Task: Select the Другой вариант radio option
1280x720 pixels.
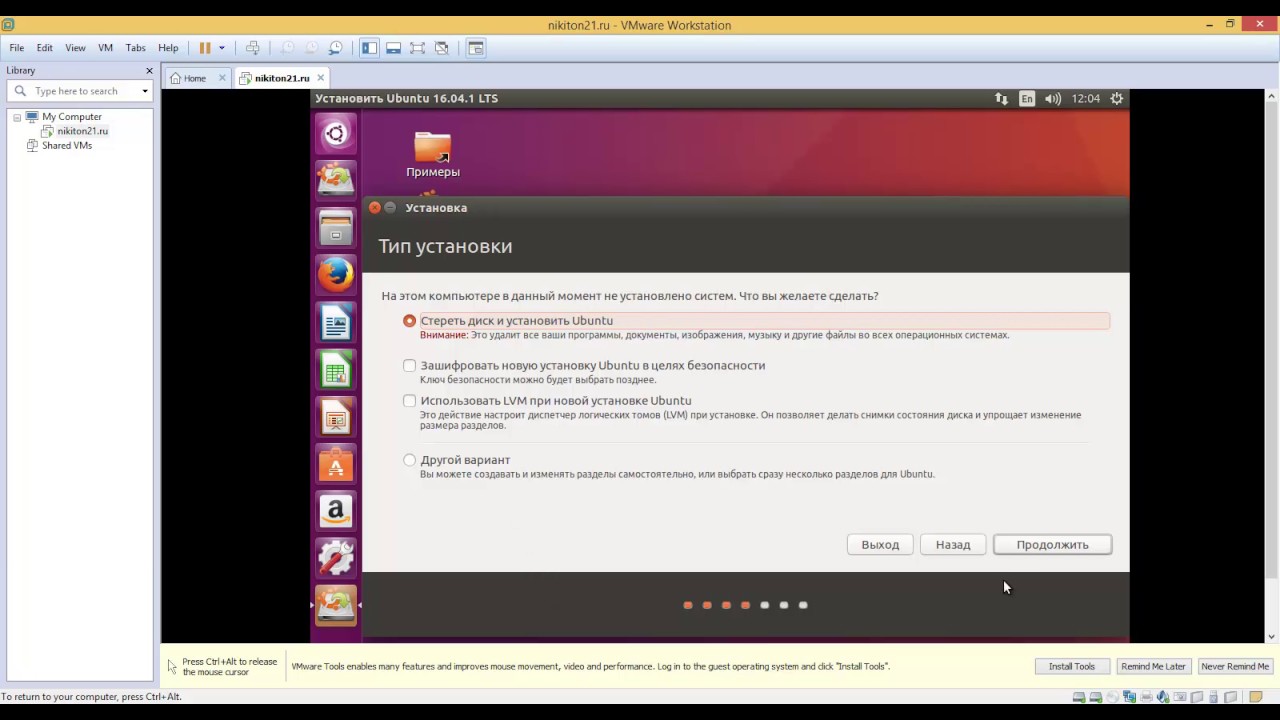Action: tap(409, 460)
